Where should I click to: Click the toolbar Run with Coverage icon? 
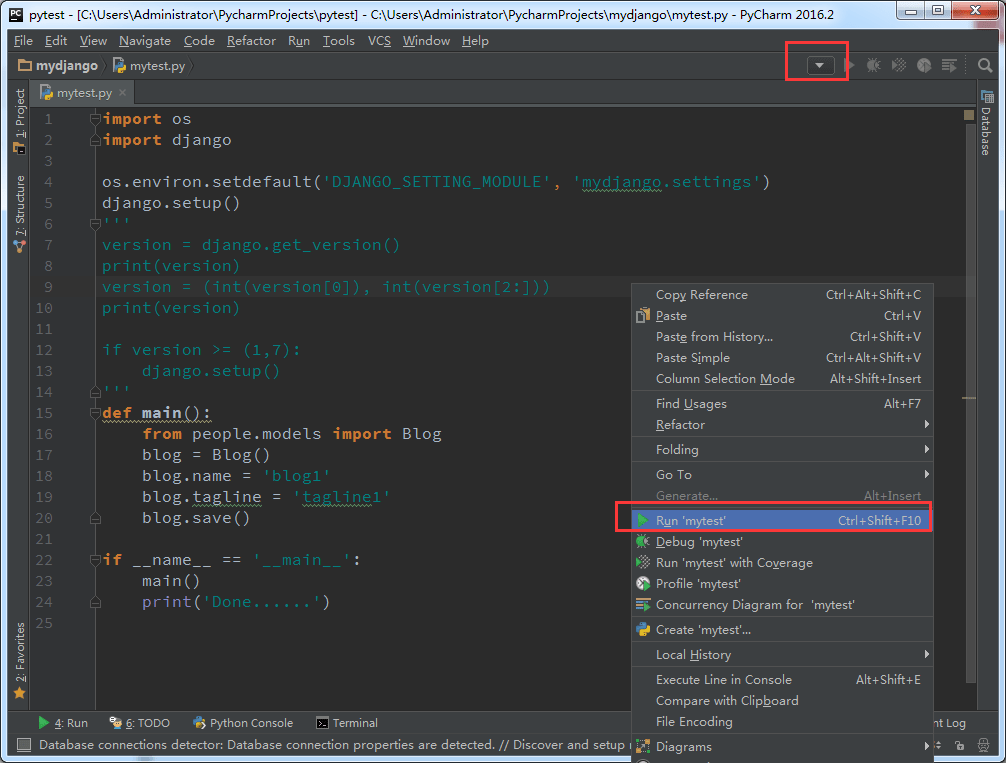click(899, 65)
